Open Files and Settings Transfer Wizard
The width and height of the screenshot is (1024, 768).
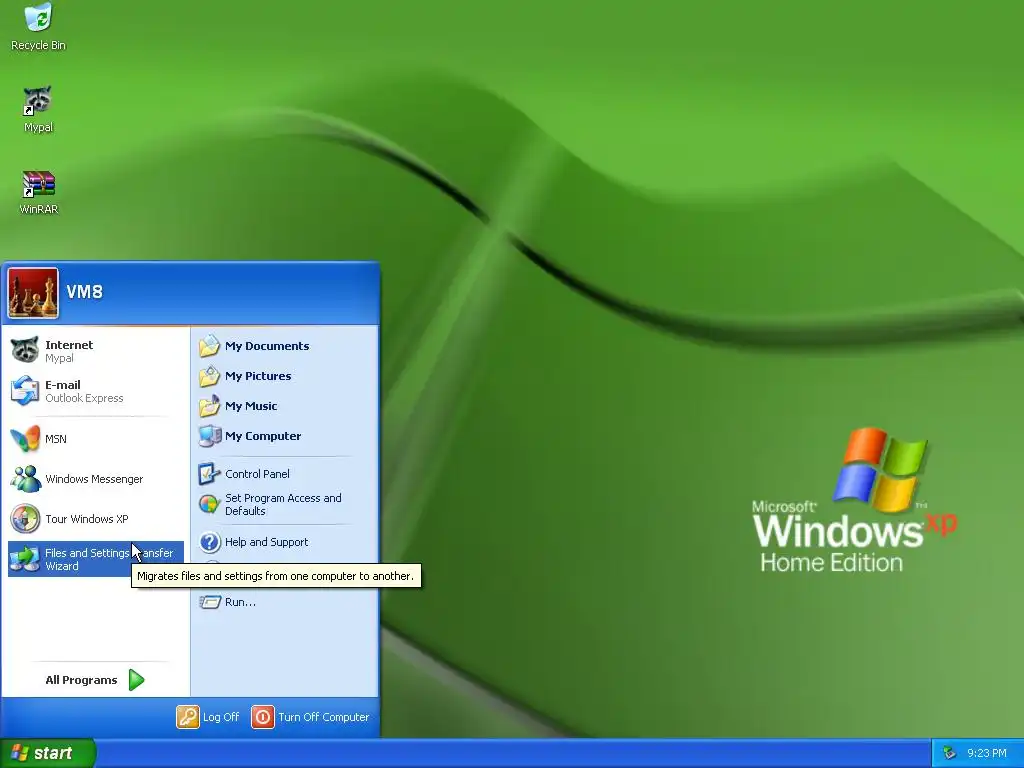96,559
